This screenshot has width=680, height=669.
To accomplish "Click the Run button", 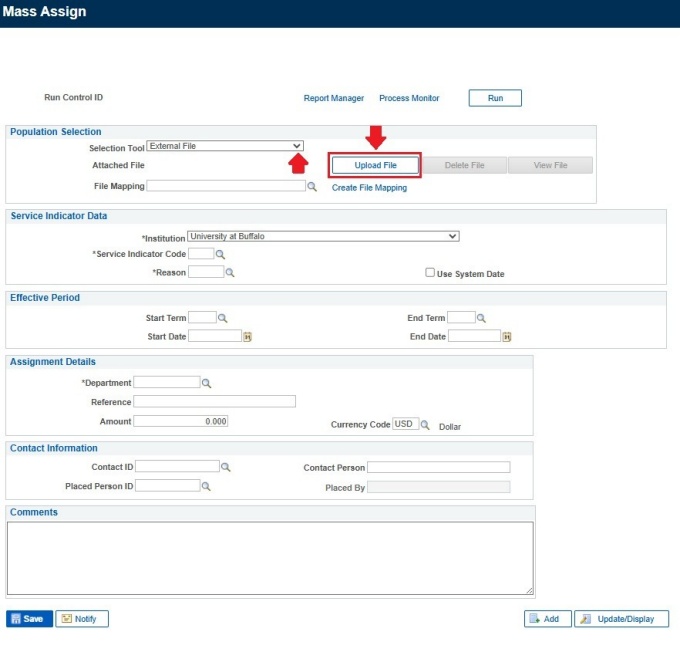I will pyautogui.click(x=495, y=98).
